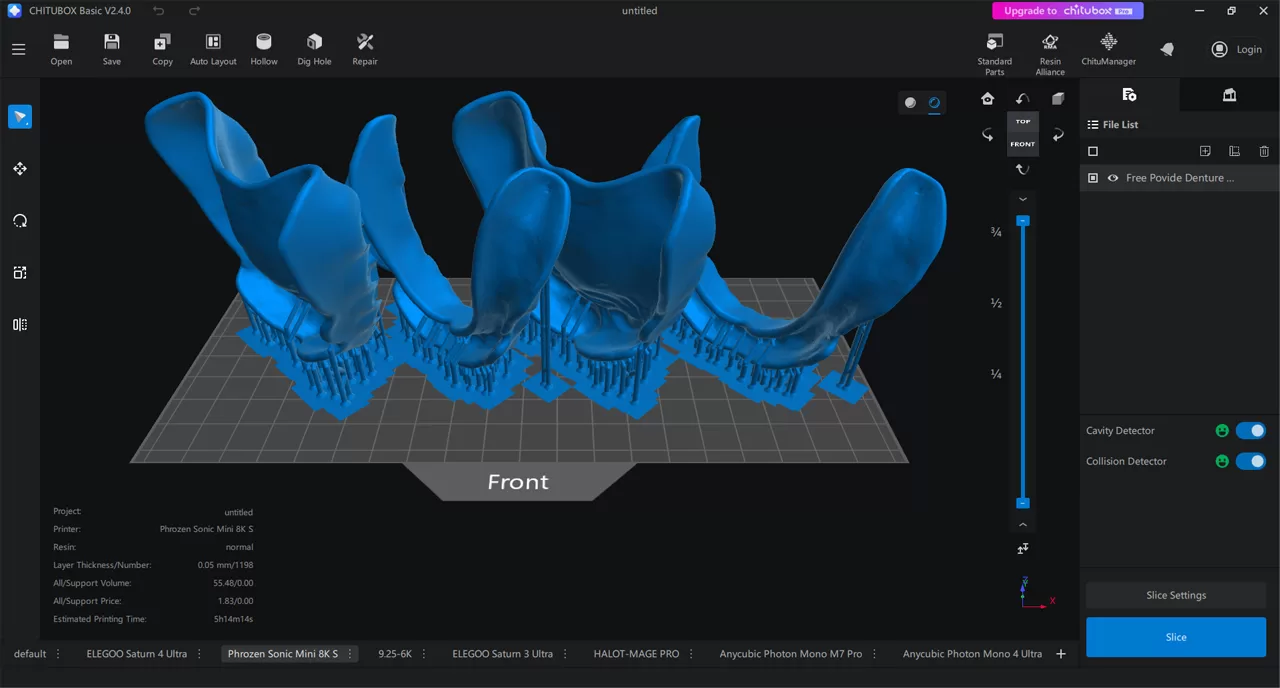Open the default profile menu options
The height and width of the screenshot is (688, 1280).
(57, 653)
